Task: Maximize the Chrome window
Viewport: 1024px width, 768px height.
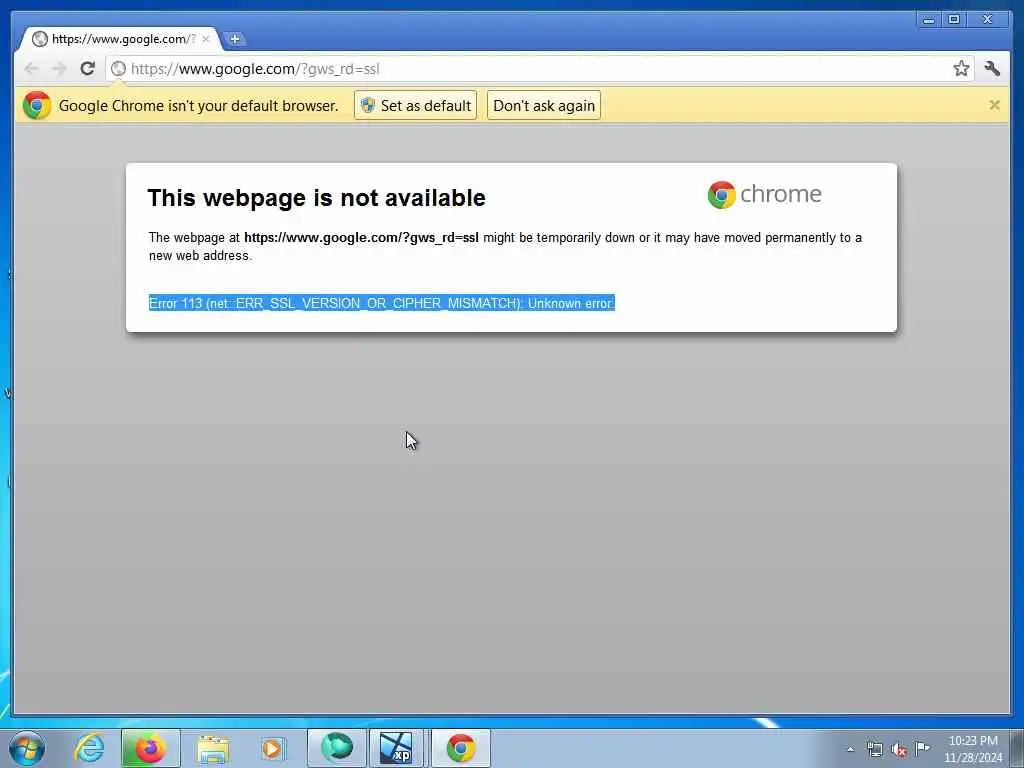Action: 953,20
